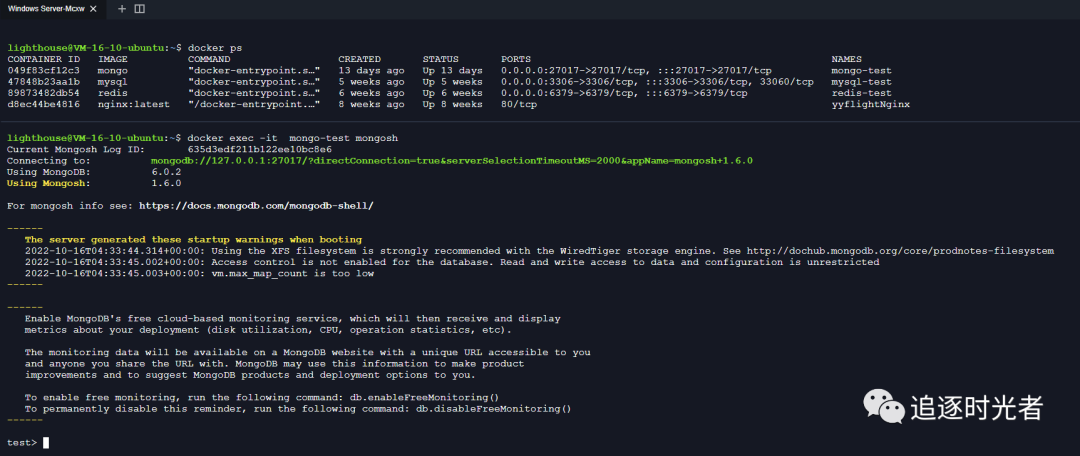The width and height of the screenshot is (1080, 456).
Task: Click the mongo-test container name in table
Action: coord(861,70)
